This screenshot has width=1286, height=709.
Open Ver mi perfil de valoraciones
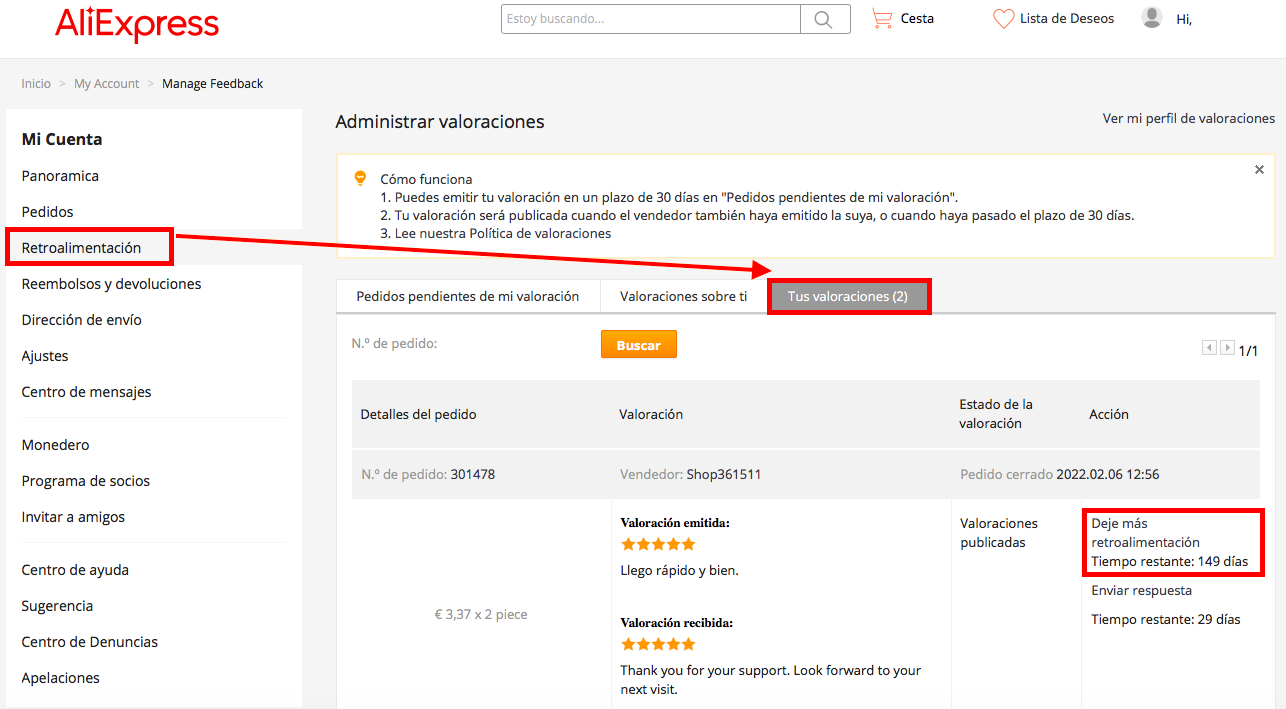pyautogui.click(x=1188, y=118)
